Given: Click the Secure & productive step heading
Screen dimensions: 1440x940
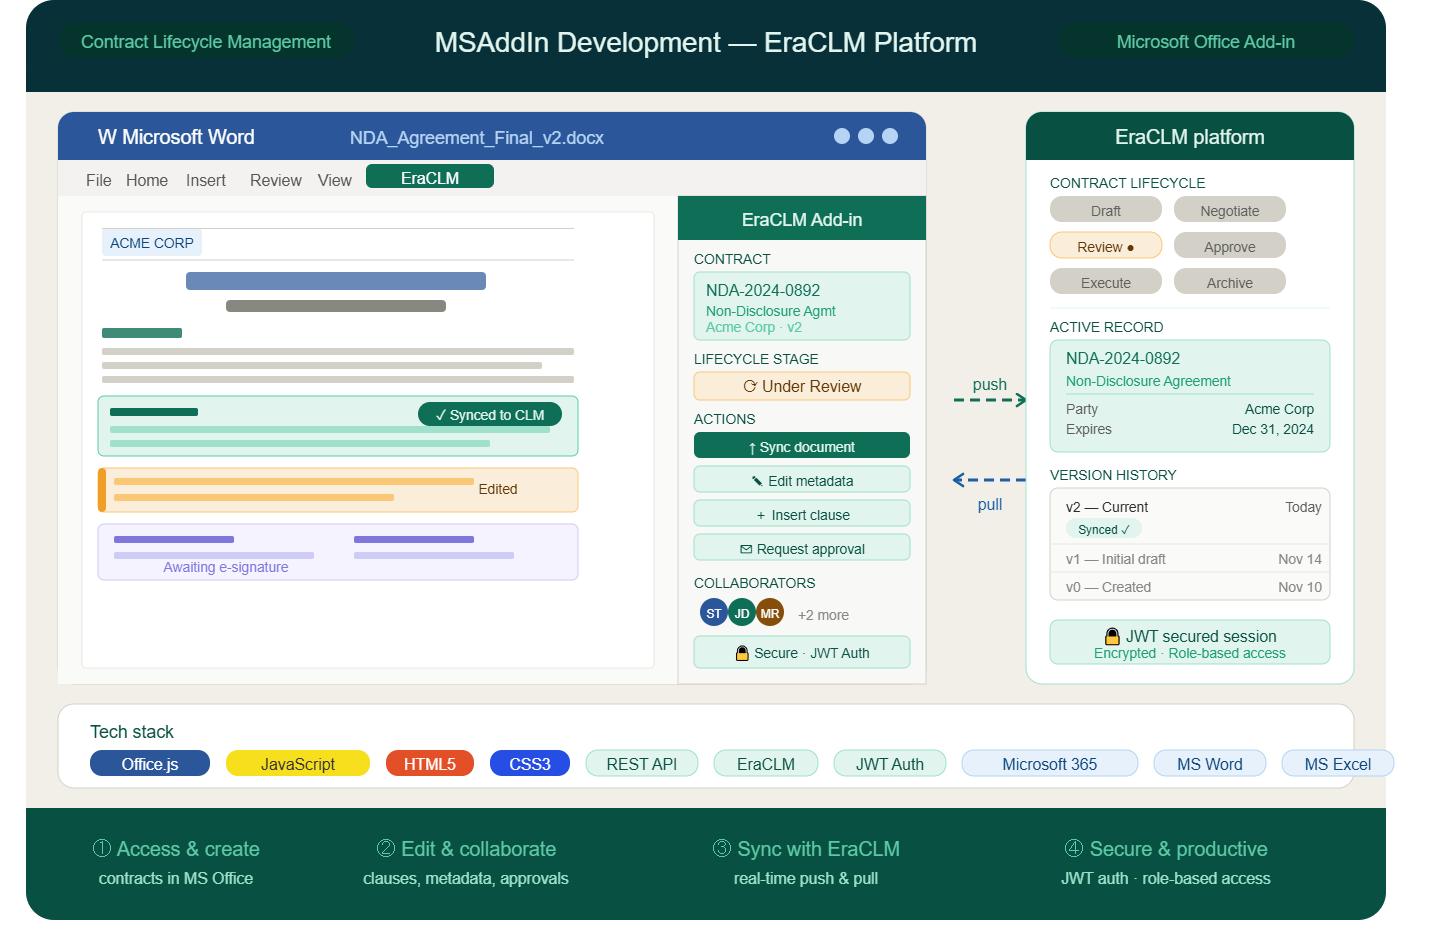Looking at the screenshot, I should [1166, 849].
